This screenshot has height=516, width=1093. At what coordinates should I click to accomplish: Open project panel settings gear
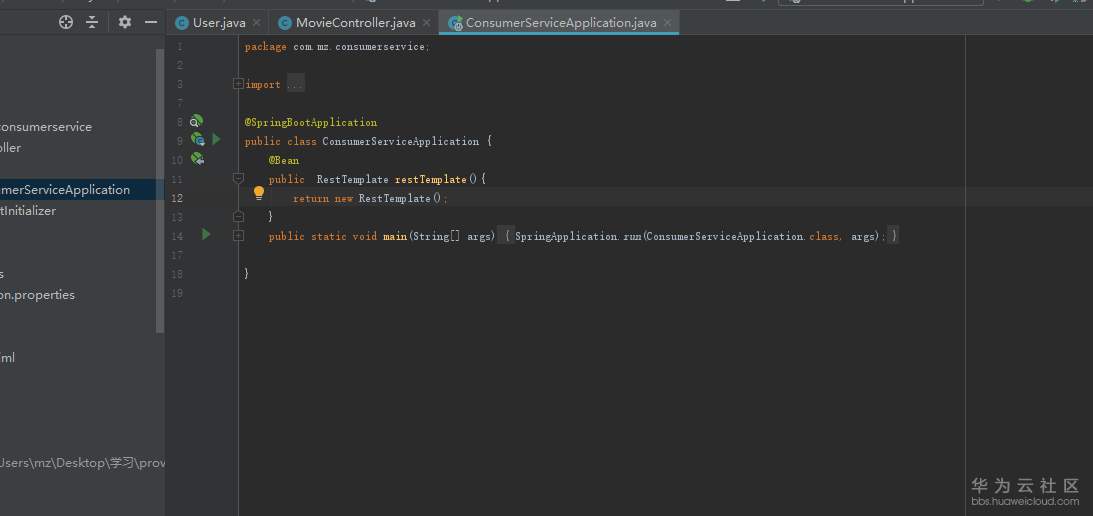tap(125, 22)
